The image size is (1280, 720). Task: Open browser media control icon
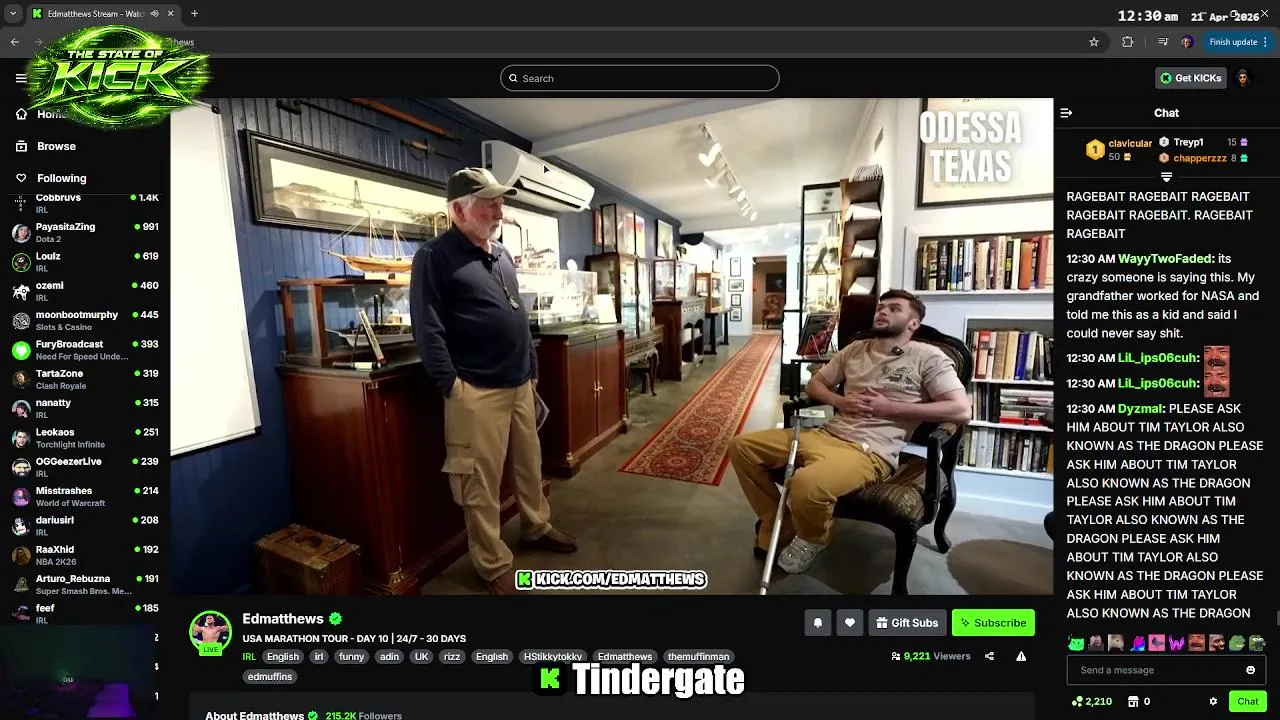tap(1162, 42)
